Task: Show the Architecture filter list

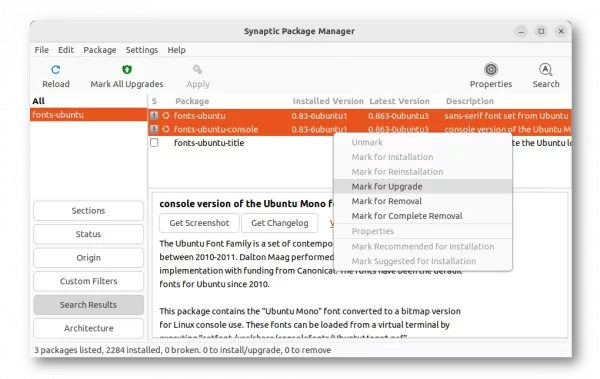Action: coord(88,328)
